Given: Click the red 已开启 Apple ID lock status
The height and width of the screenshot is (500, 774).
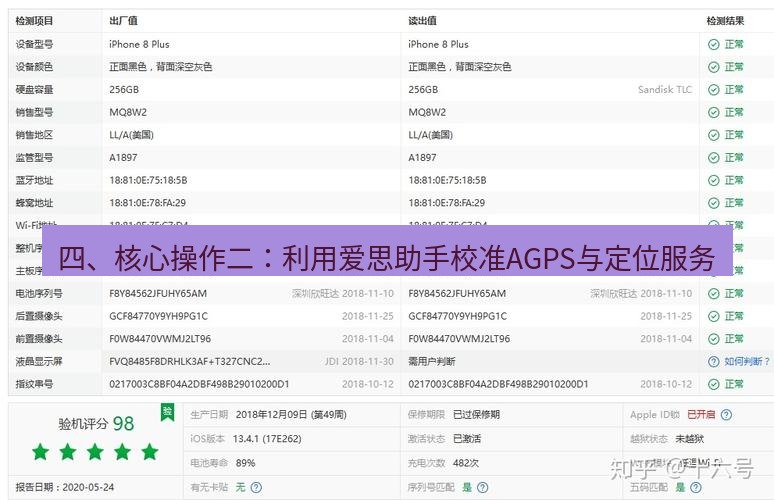Looking at the screenshot, I should pyautogui.click(x=701, y=415).
